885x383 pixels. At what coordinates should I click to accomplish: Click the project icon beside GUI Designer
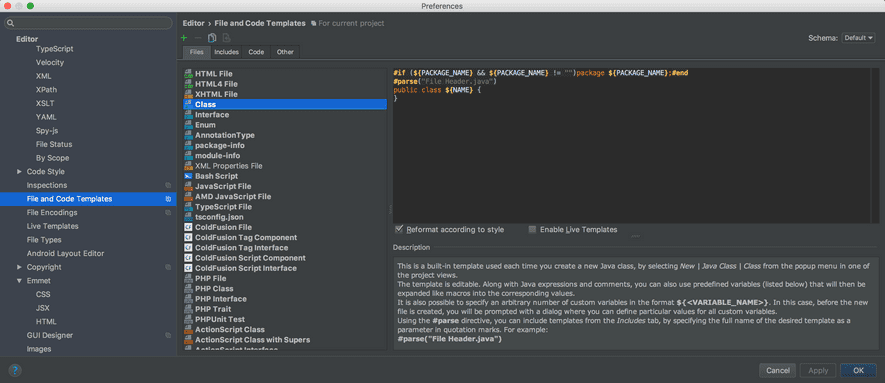[168, 335]
